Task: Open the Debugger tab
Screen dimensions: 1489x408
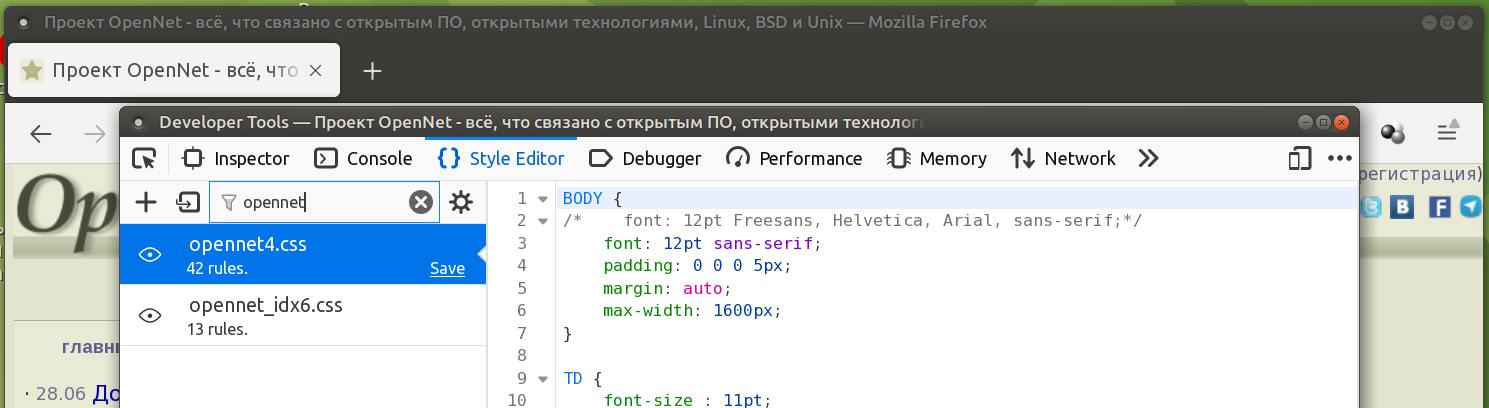Action: pos(646,158)
